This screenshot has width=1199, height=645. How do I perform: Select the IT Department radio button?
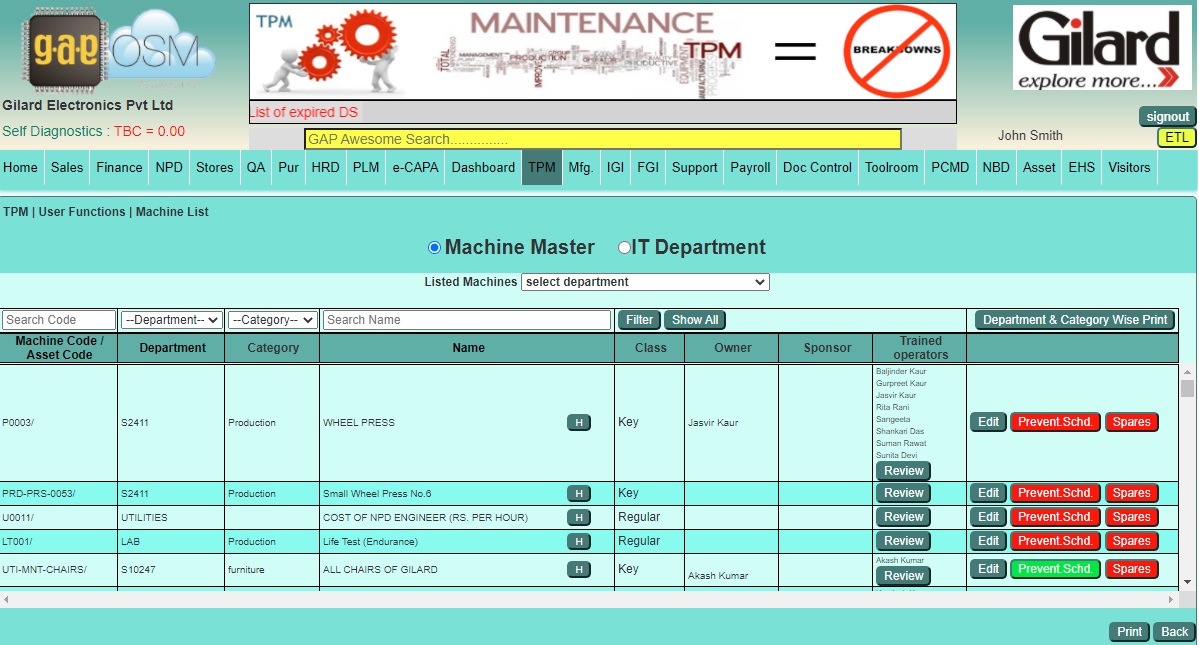[x=624, y=248]
